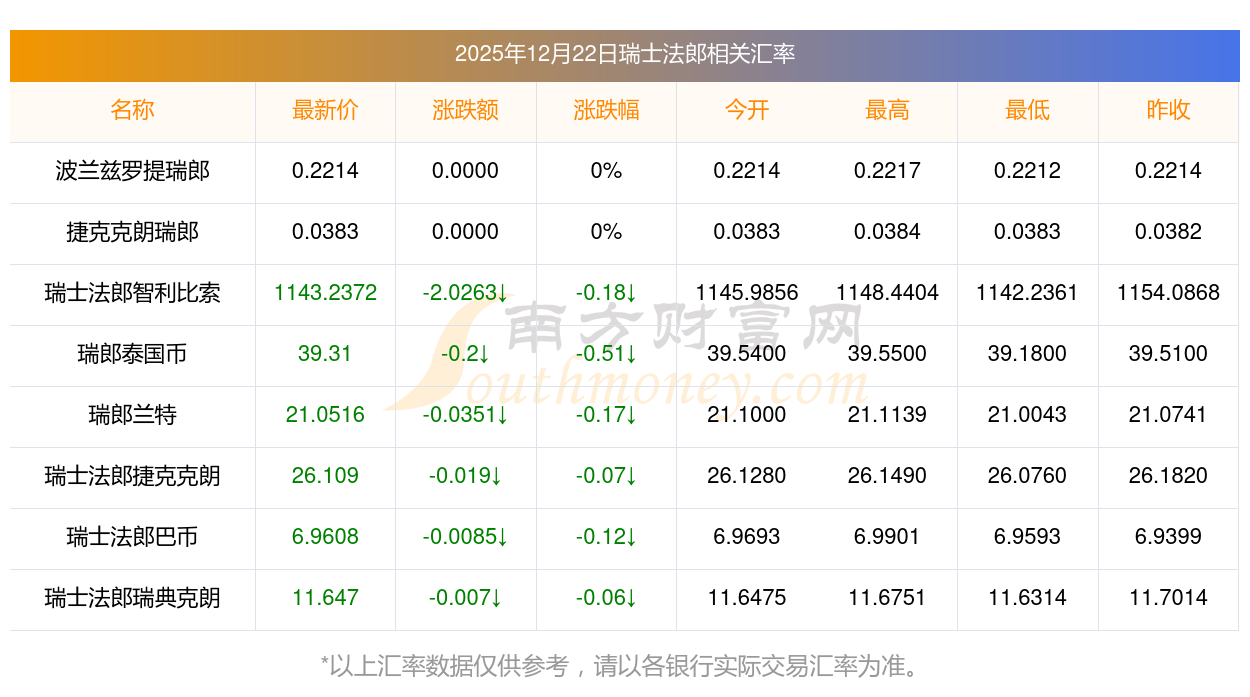Select change percent -0.17↓

coord(606,415)
